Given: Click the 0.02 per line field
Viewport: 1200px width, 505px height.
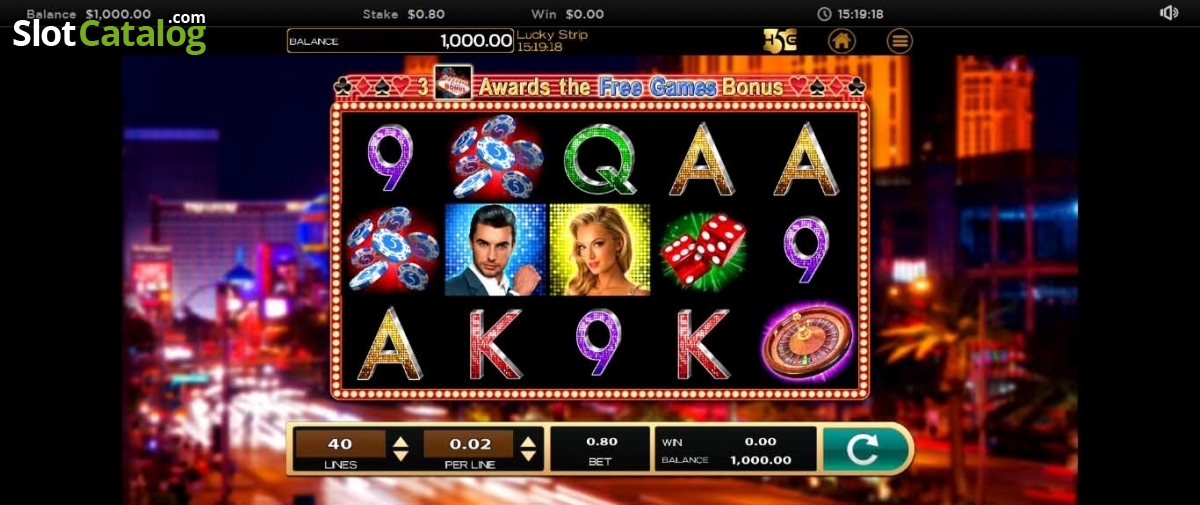Looking at the screenshot, I should pyautogui.click(x=469, y=444).
